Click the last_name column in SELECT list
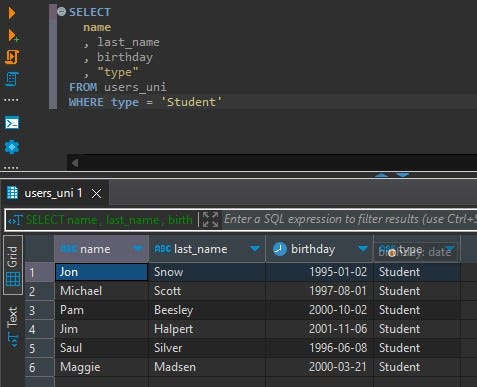Viewport: 477px width, 387px height. pos(128,42)
